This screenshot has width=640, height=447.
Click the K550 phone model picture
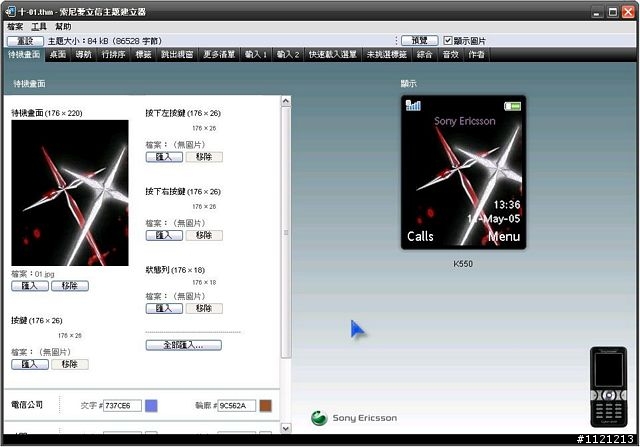tap(608, 387)
